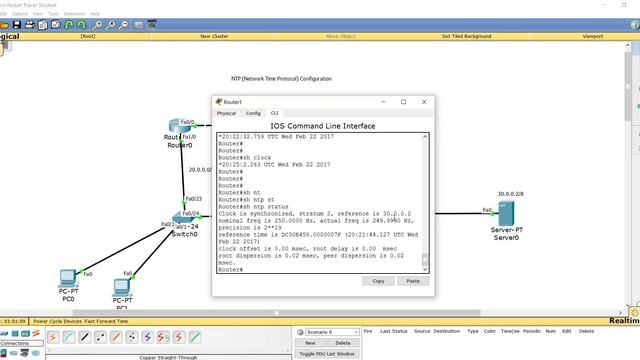
Task: Open the Extensions menu
Action: tap(74, 14)
